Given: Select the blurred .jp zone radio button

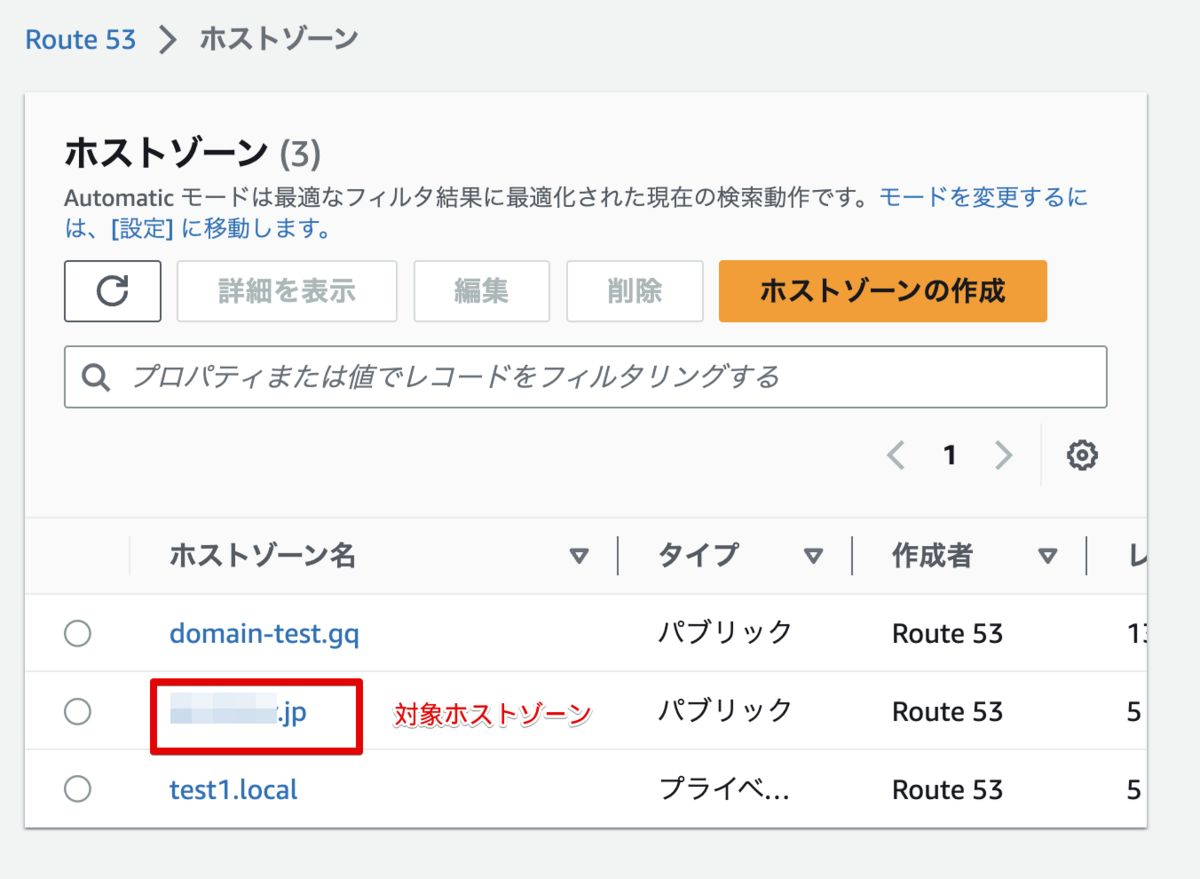Looking at the screenshot, I should tap(77, 712).
